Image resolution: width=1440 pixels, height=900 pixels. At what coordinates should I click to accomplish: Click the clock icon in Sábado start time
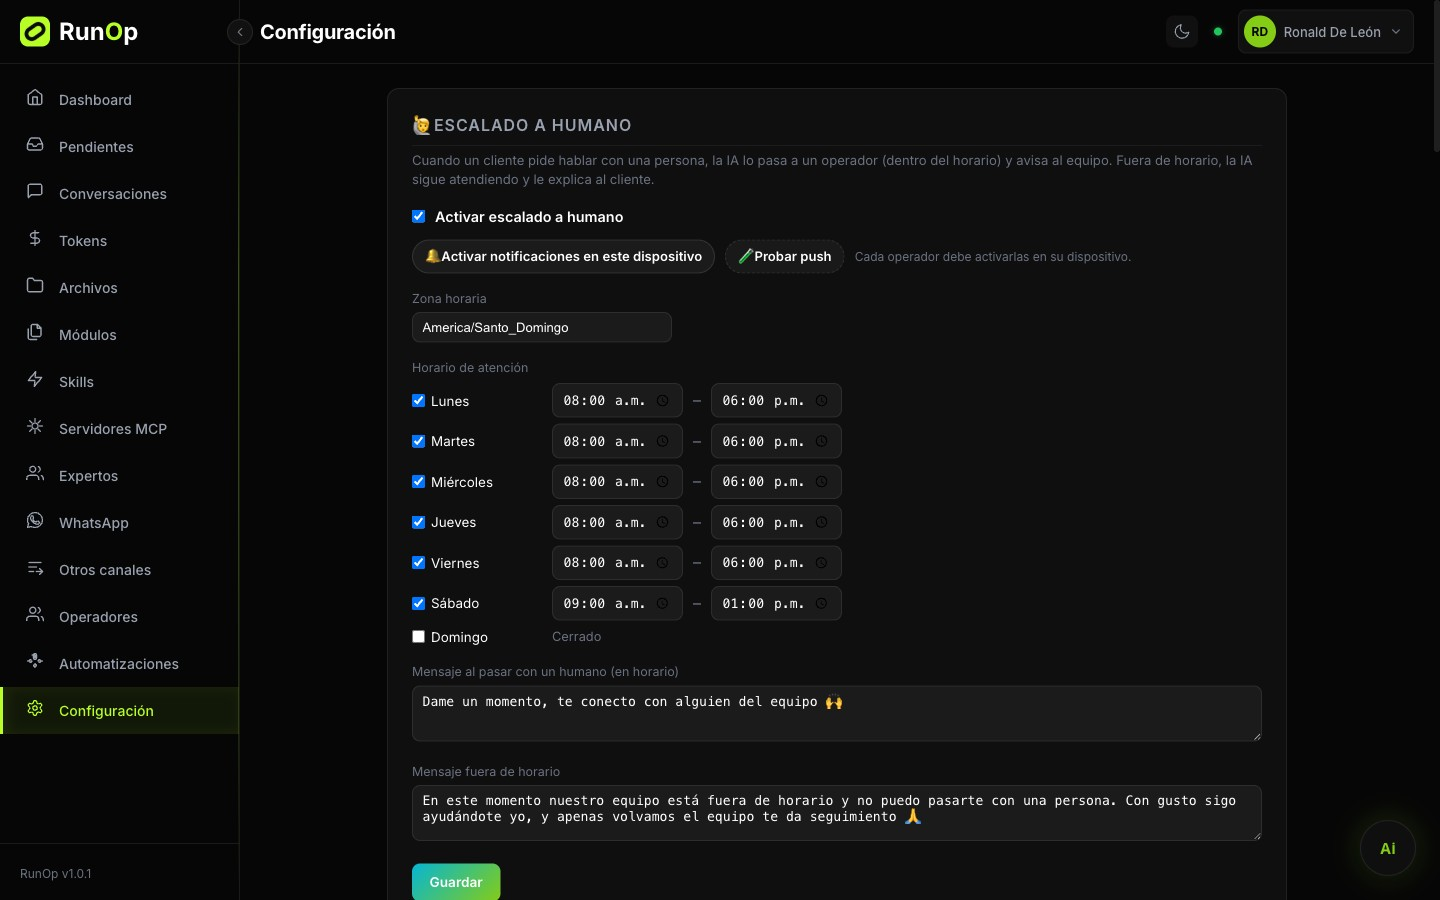[x=662, y=604]
